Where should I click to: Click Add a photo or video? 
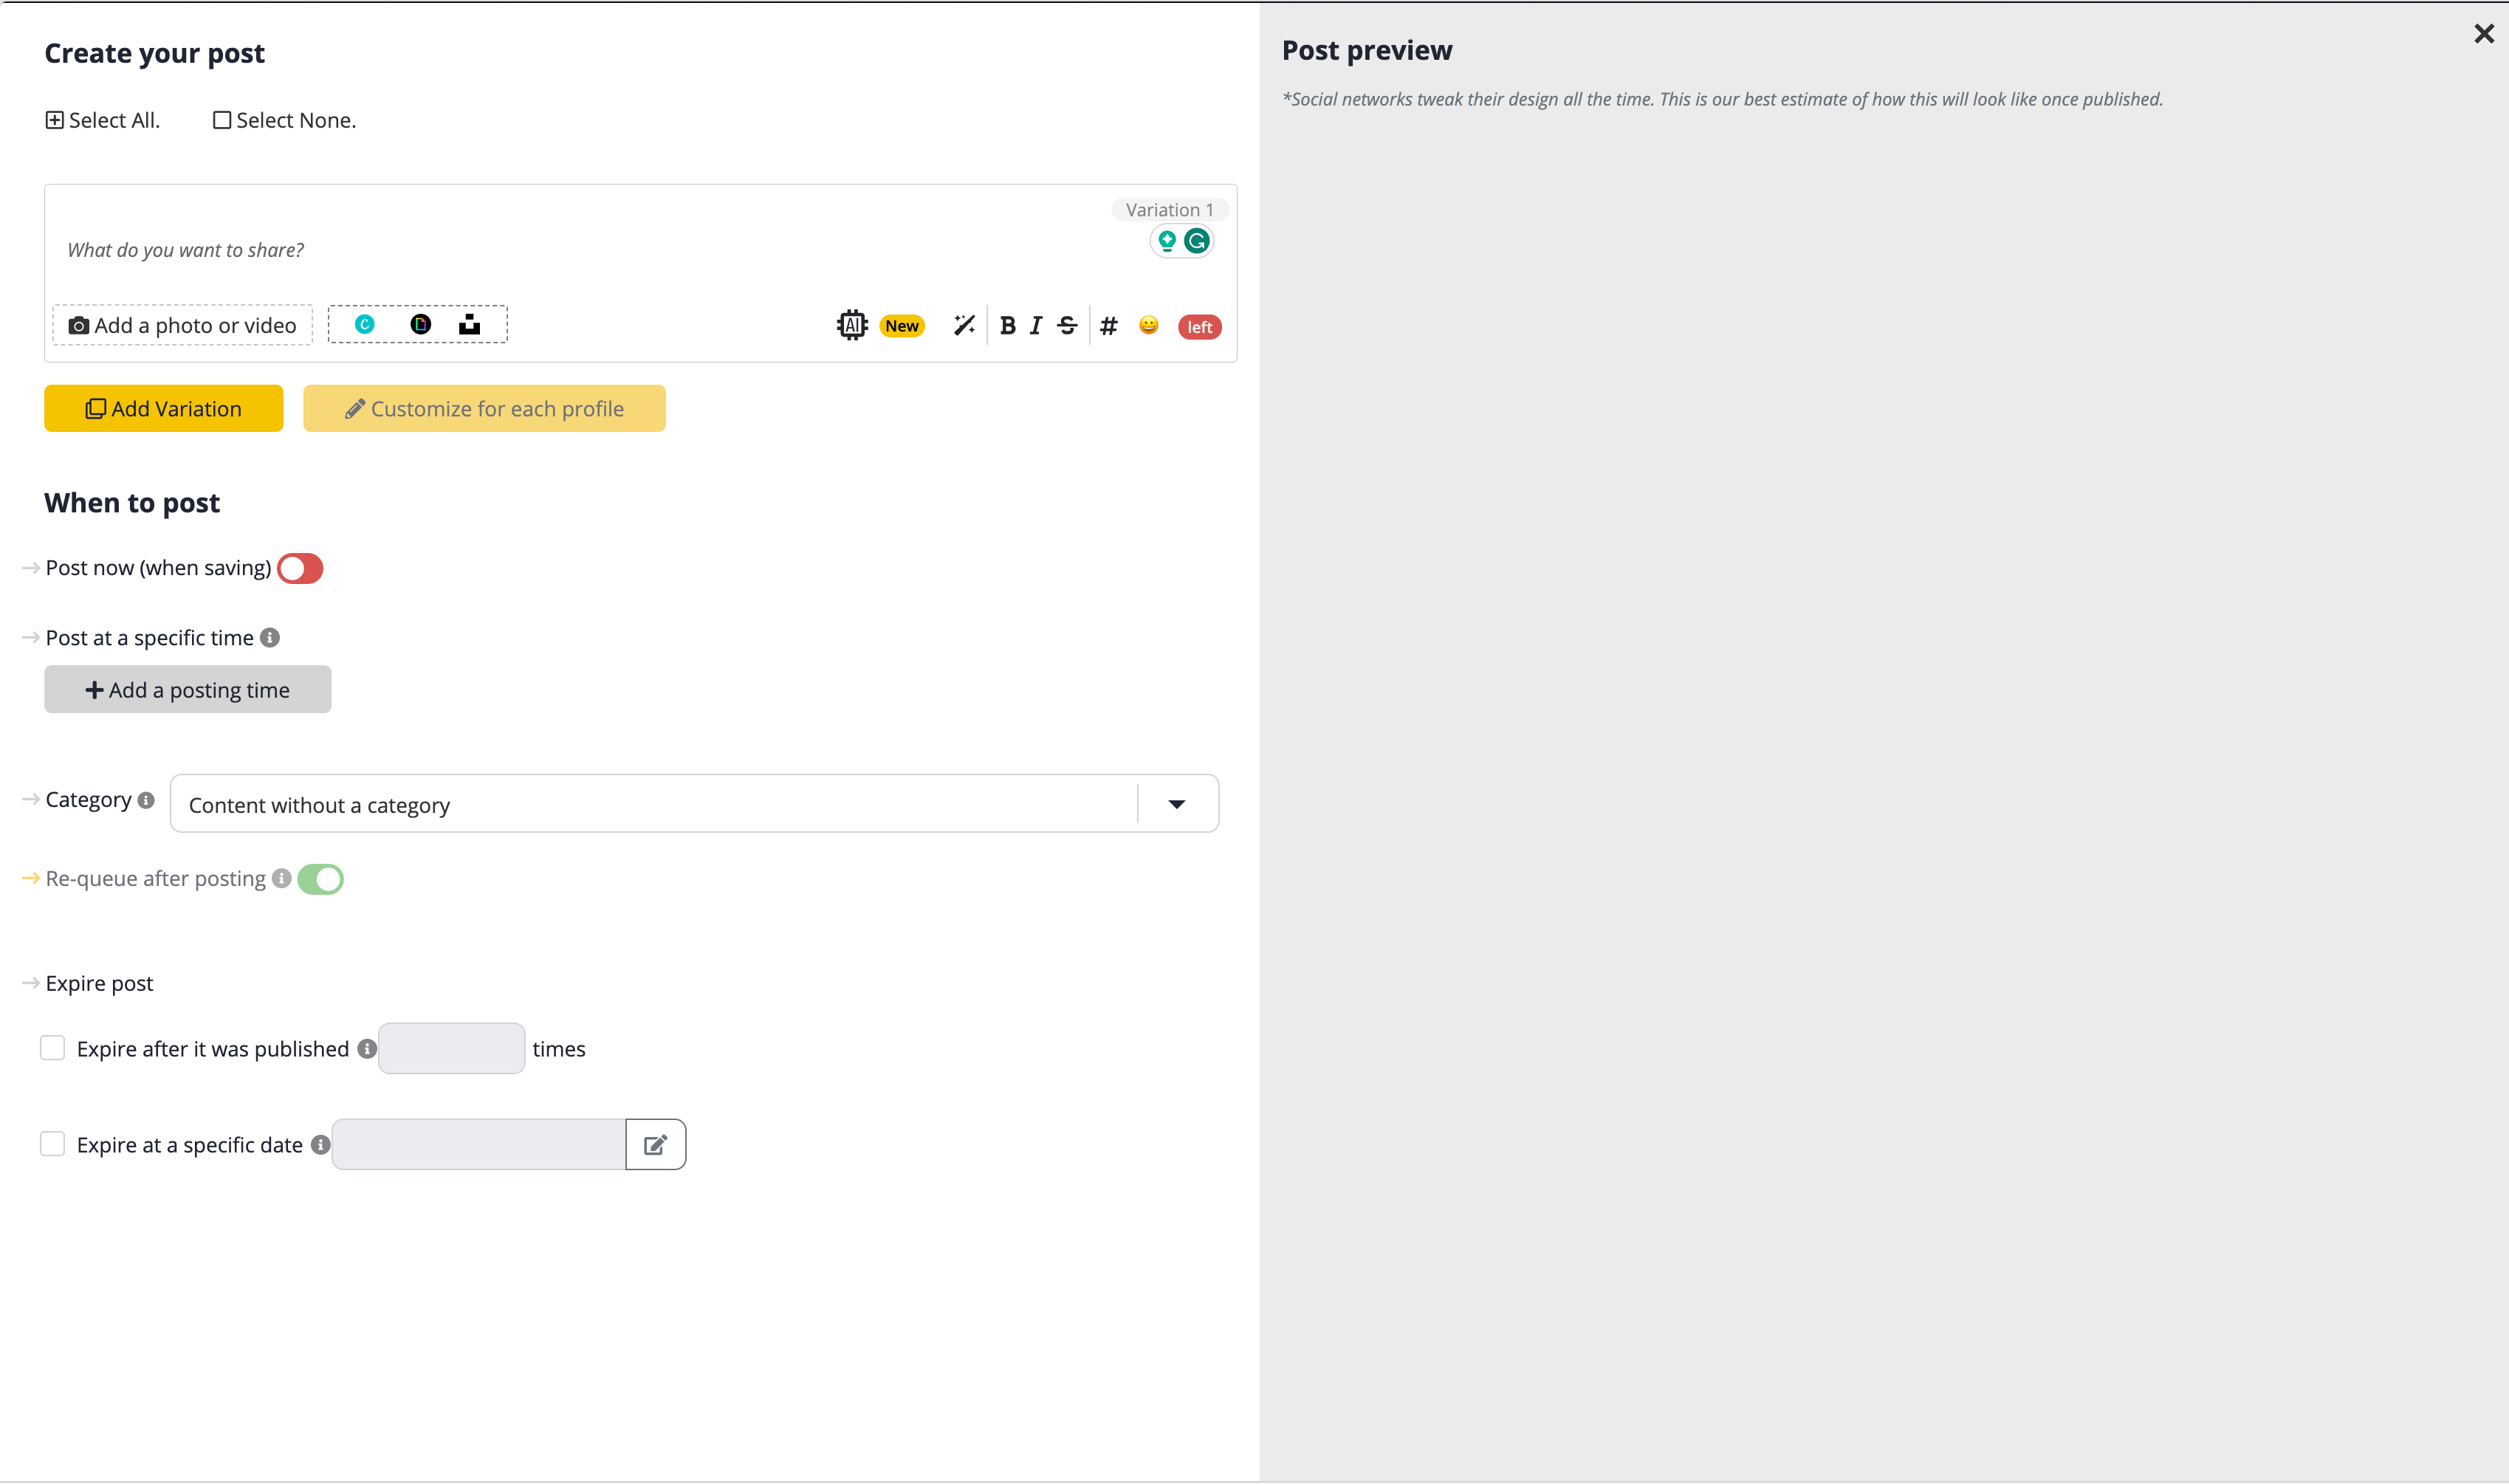click(183, 325)
